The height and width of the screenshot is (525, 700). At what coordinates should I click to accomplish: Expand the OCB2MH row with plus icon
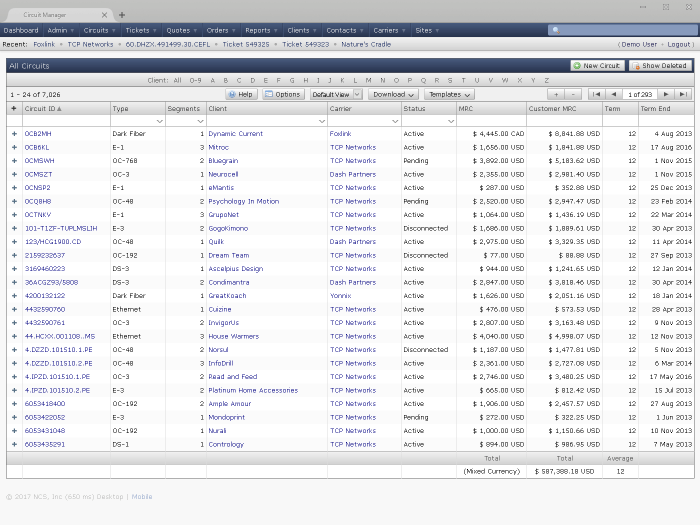(x=14, y=133)
